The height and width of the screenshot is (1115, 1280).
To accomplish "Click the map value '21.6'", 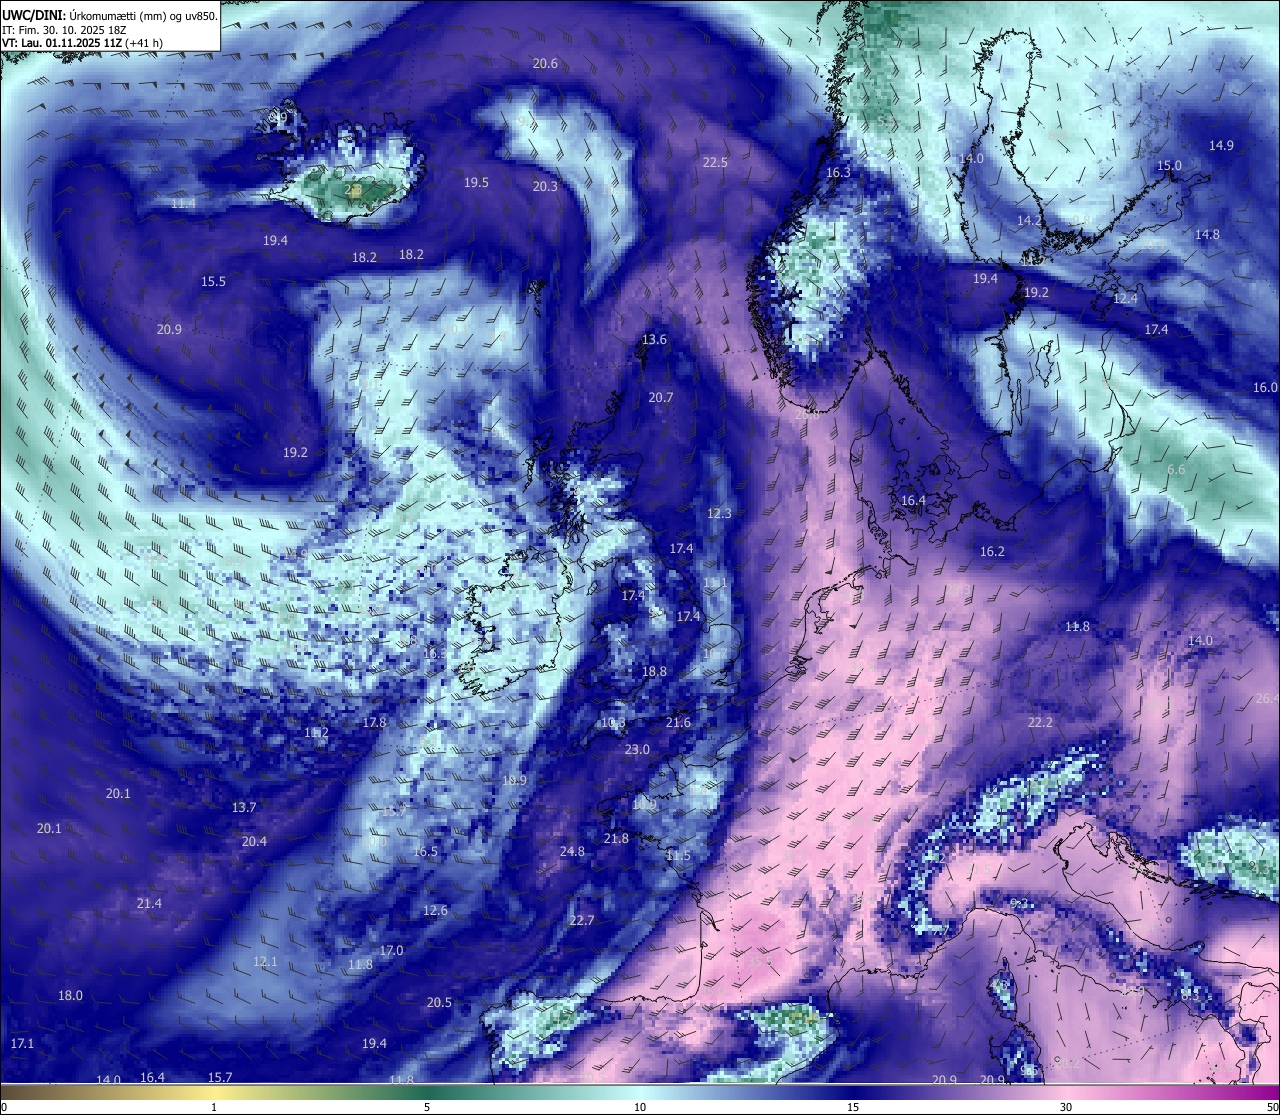I will pos(678,722).
